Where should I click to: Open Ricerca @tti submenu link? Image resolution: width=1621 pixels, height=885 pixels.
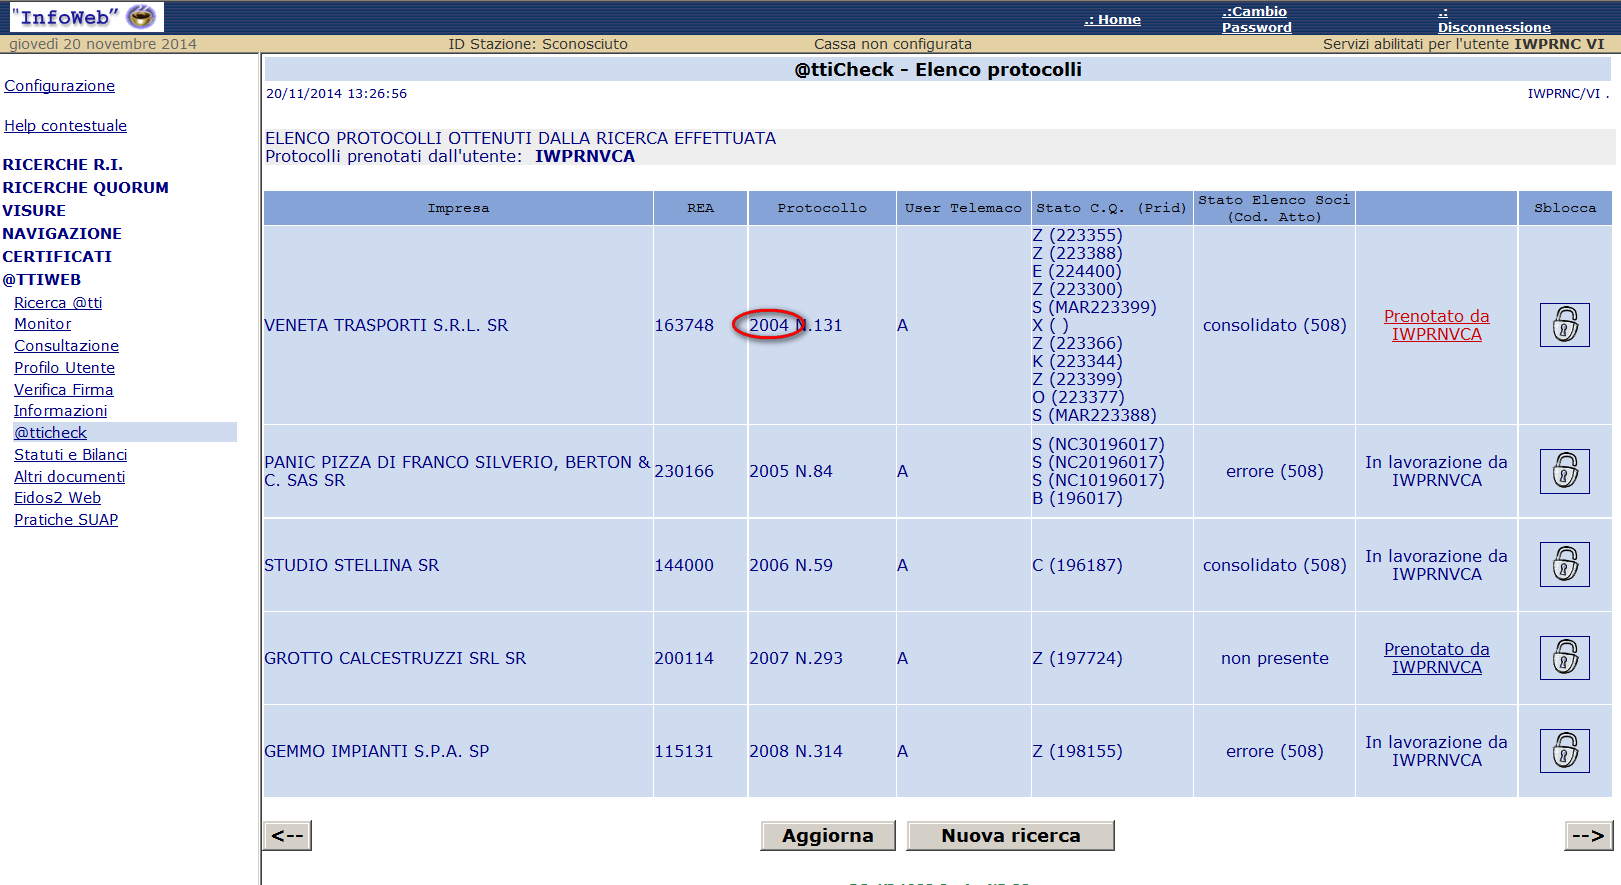(x=58, y=303)
